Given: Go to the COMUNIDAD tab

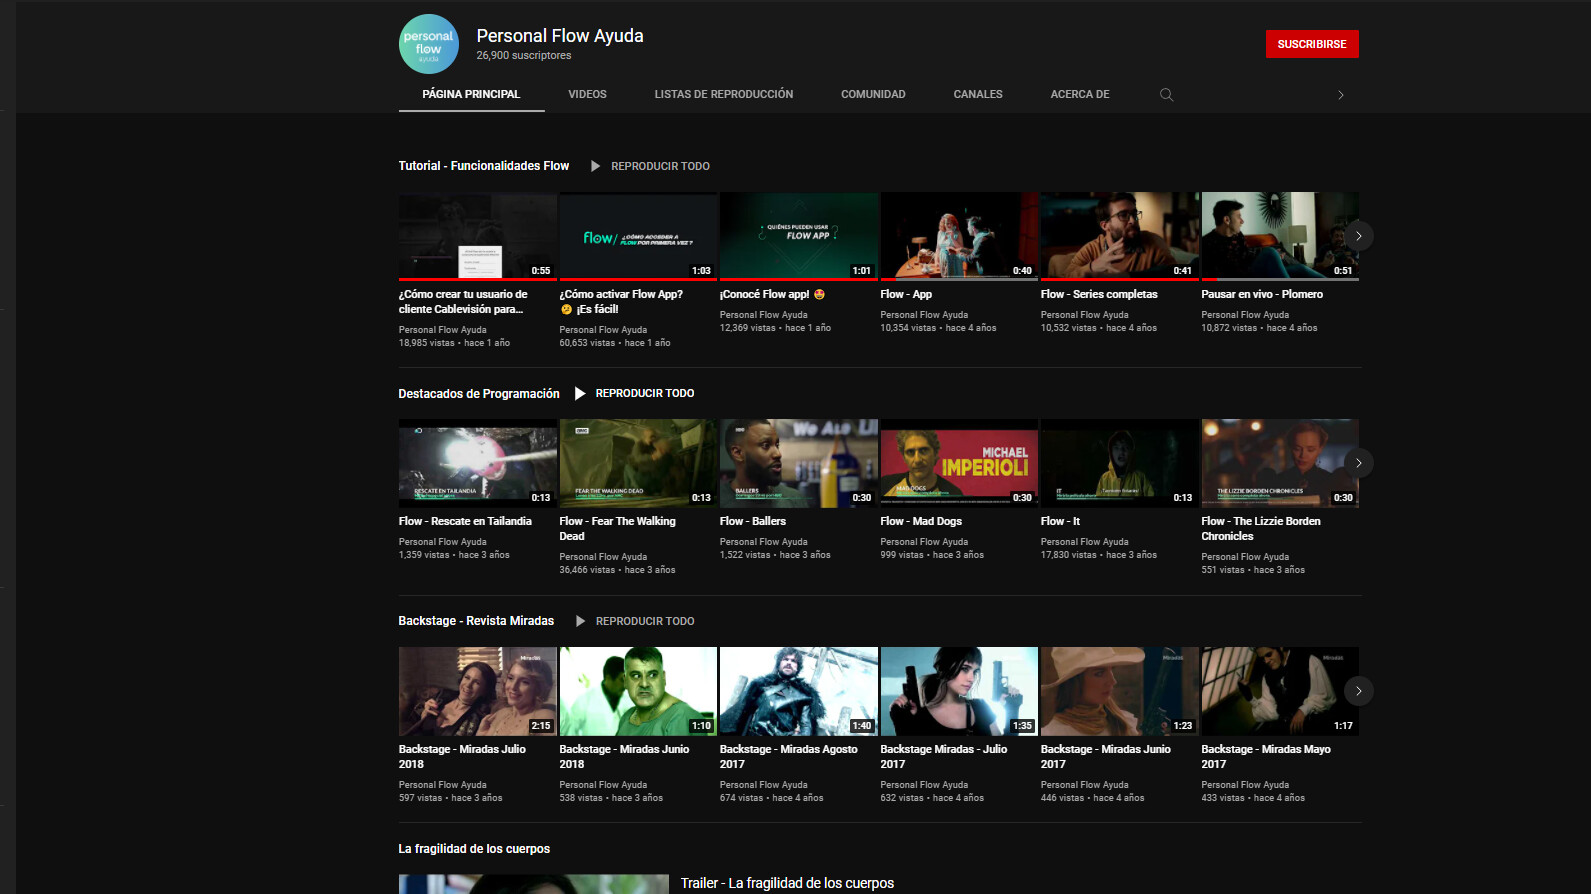Looking at the screenshot, I should click(873, 94).
